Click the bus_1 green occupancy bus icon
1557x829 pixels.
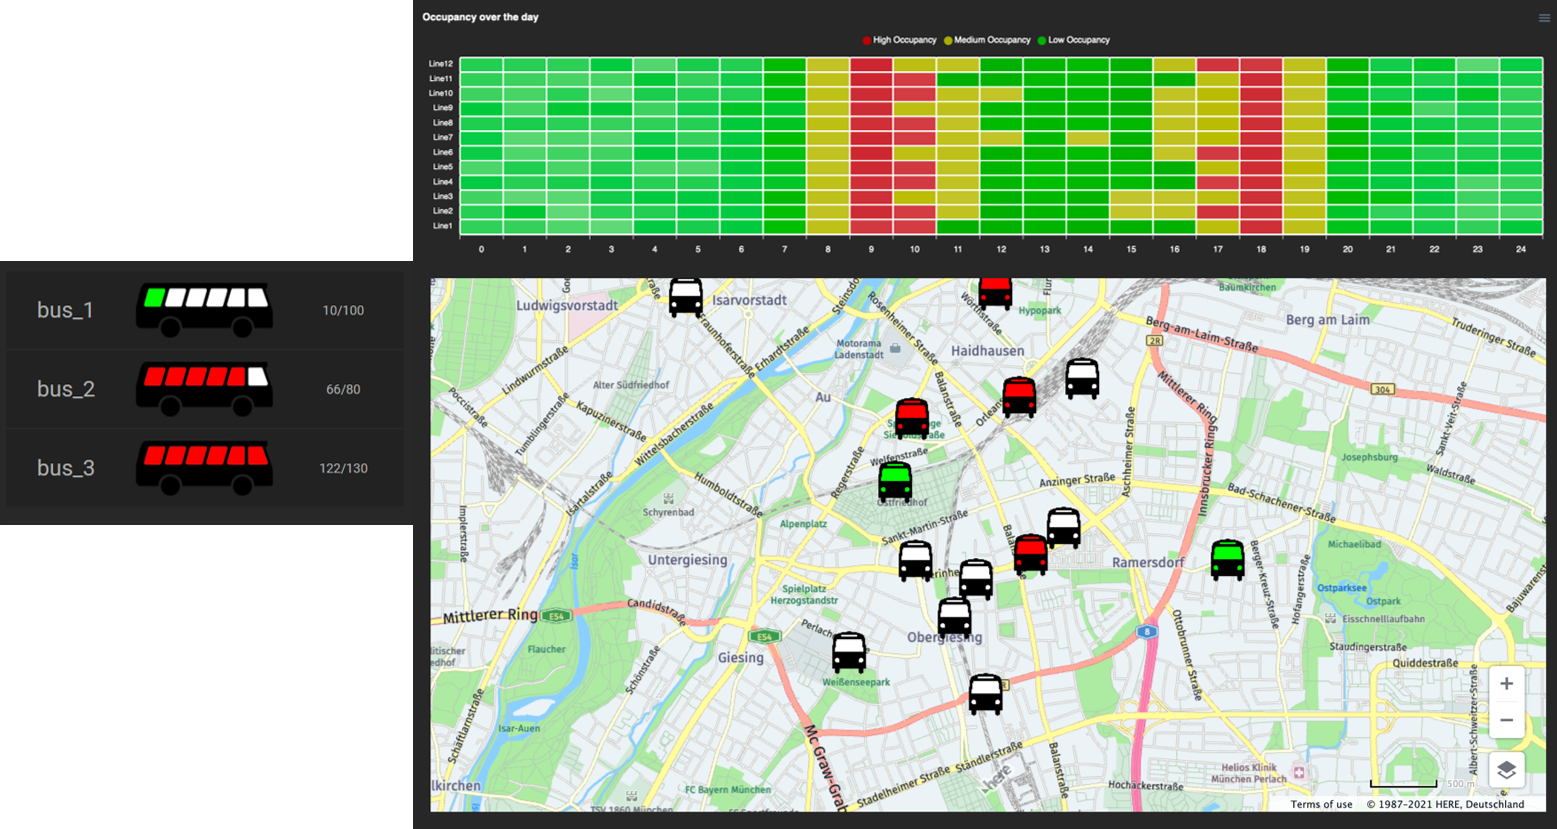point(204,309)
